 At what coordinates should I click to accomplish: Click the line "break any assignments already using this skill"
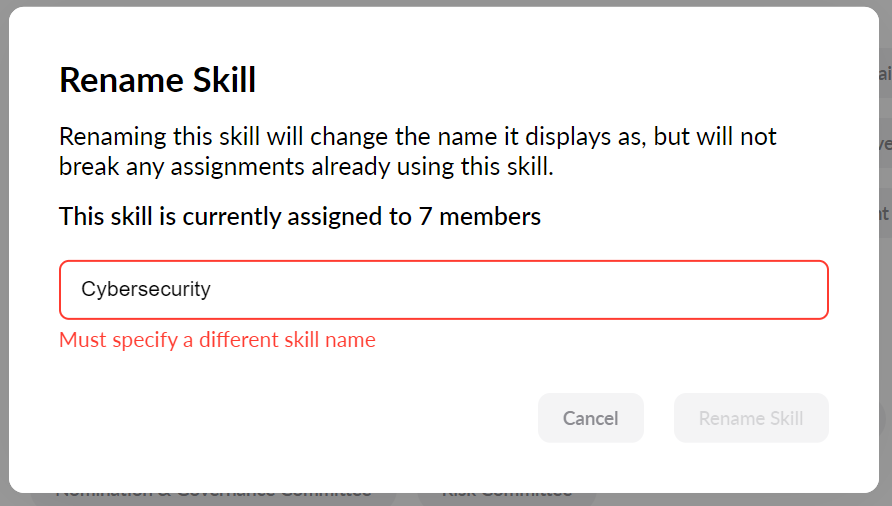(x=306, y=166)
